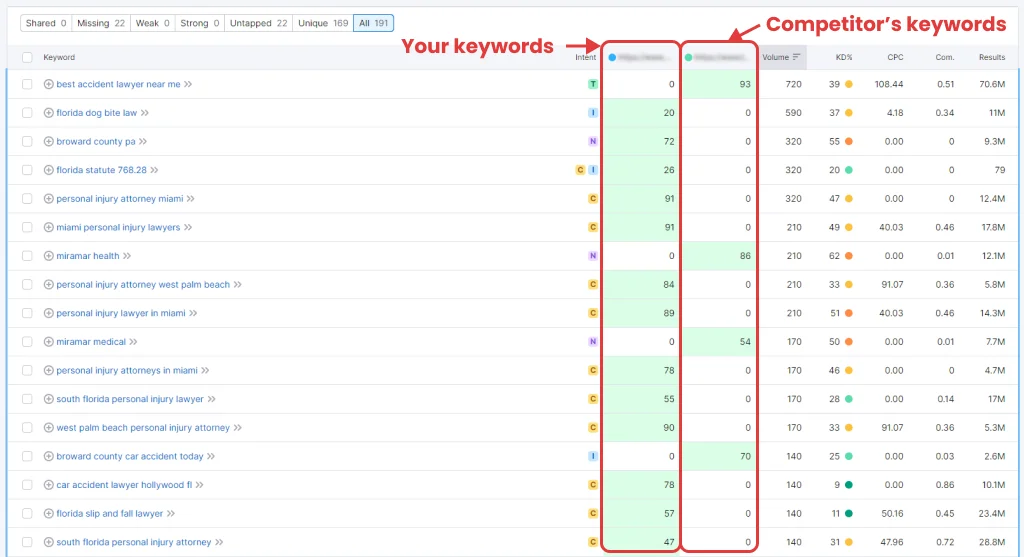The height and width of the screenshot is (557, 1024).
Task: Expand chevrons after 'personal injury attorney west palm beach'
Action: click(x=238, y=285)
